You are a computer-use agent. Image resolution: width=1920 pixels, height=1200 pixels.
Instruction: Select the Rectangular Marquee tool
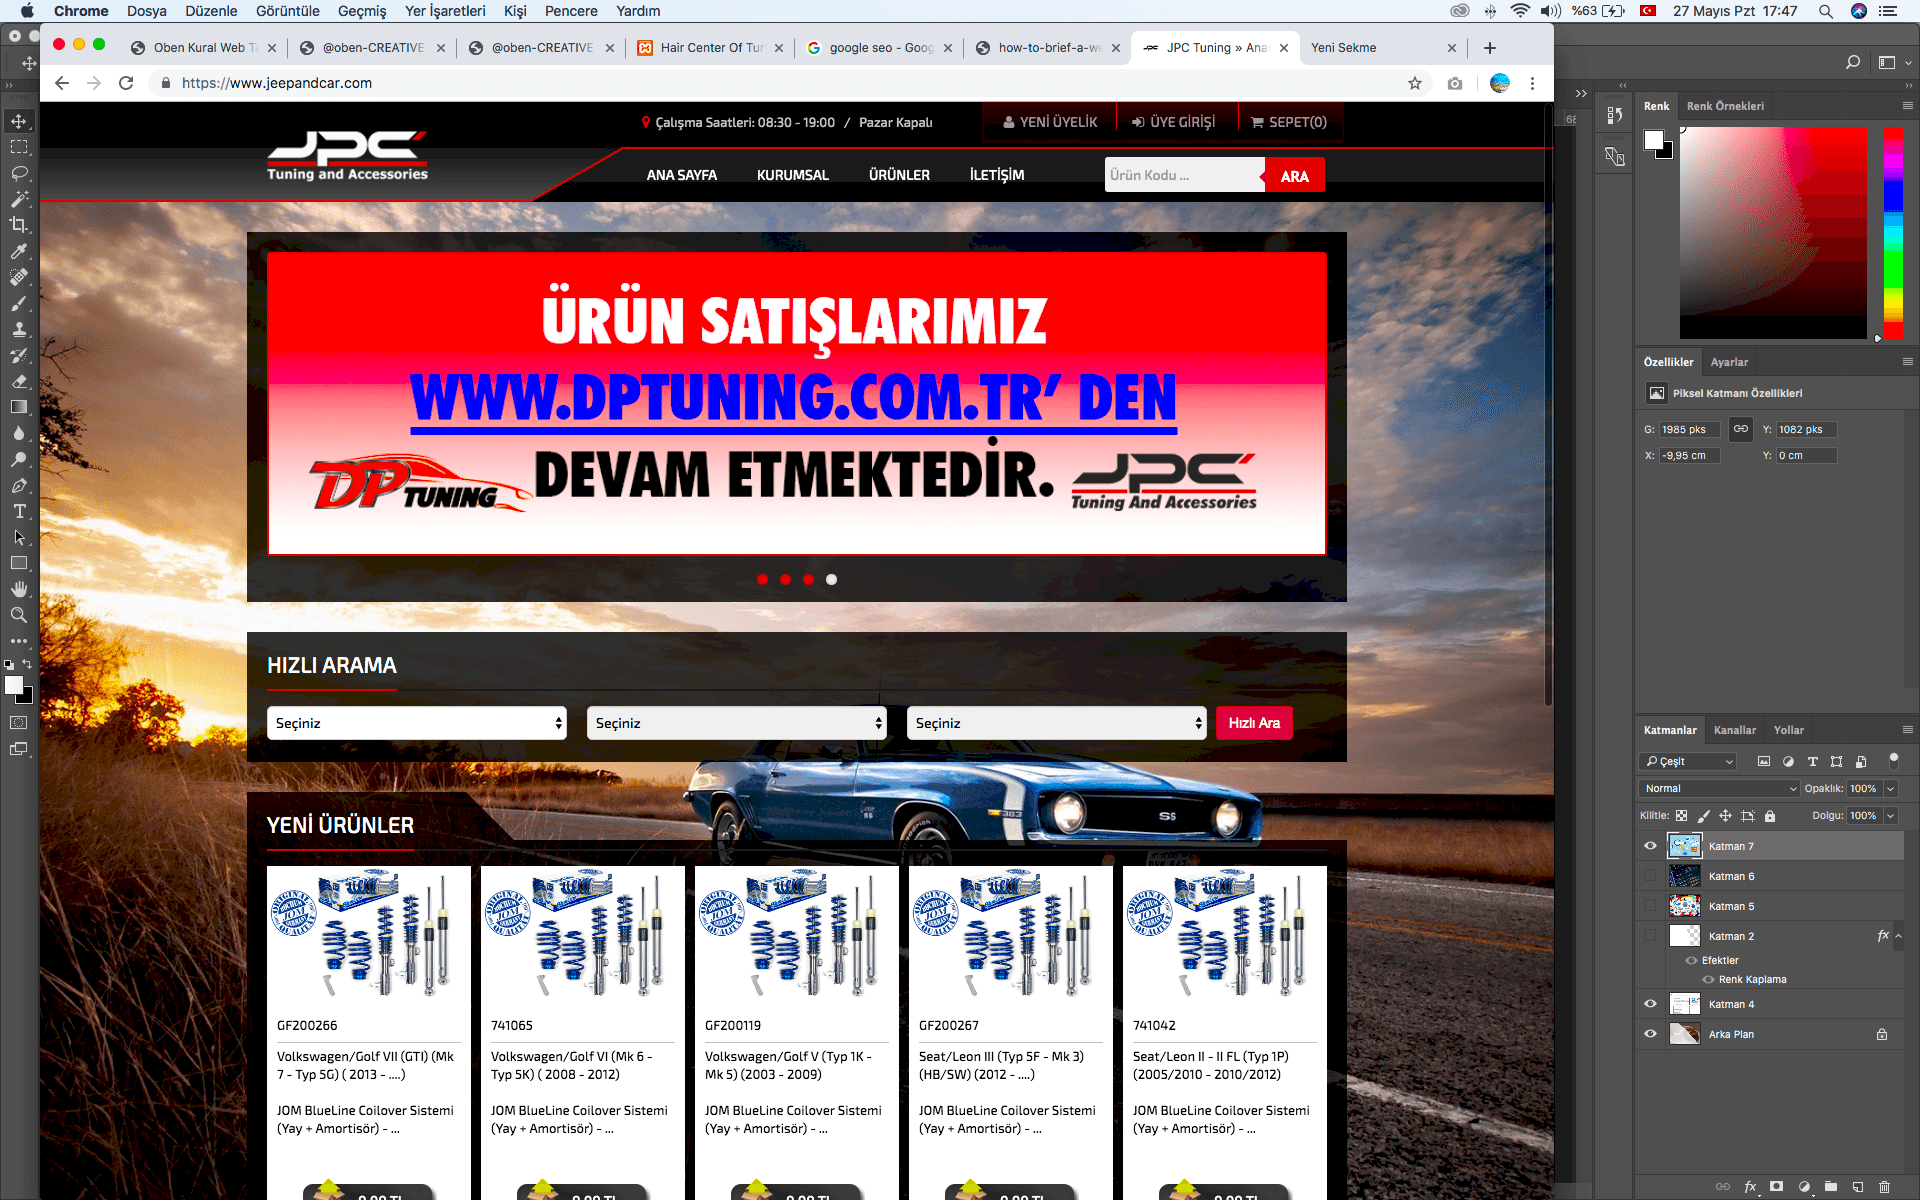19,147
